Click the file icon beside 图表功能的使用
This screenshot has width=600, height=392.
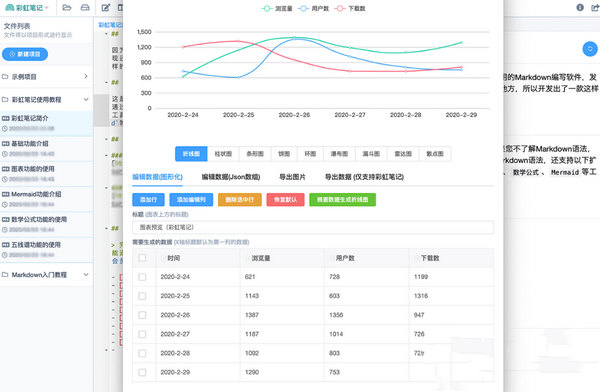click(x=5, y=169)
